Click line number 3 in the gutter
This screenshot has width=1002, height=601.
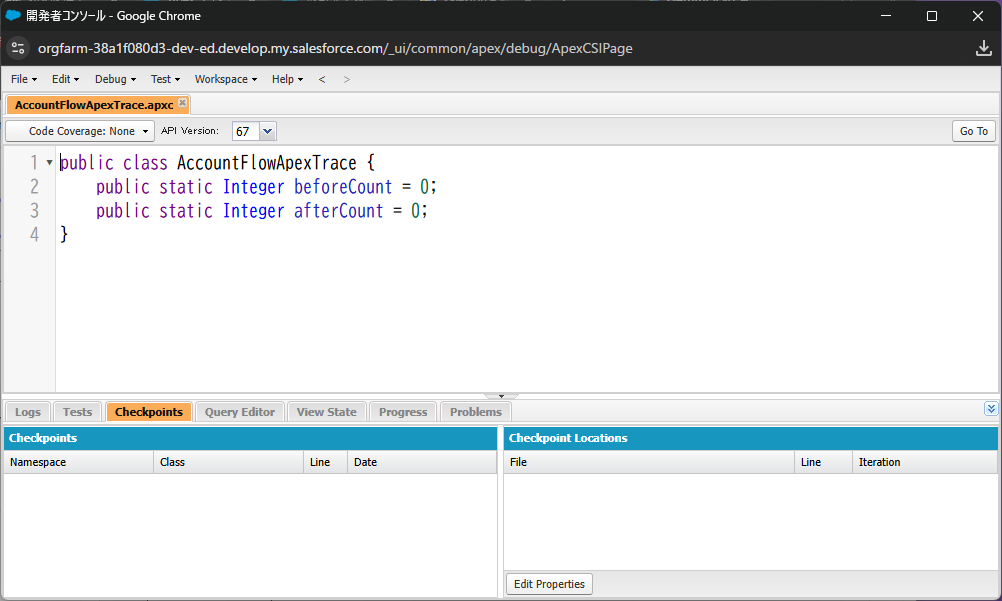(x=34, y=211)
